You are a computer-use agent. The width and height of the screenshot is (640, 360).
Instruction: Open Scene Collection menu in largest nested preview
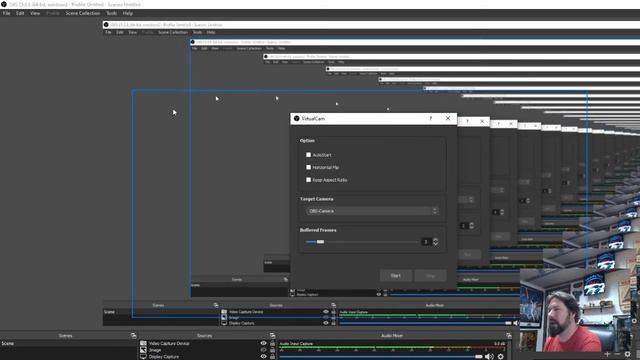173,32
